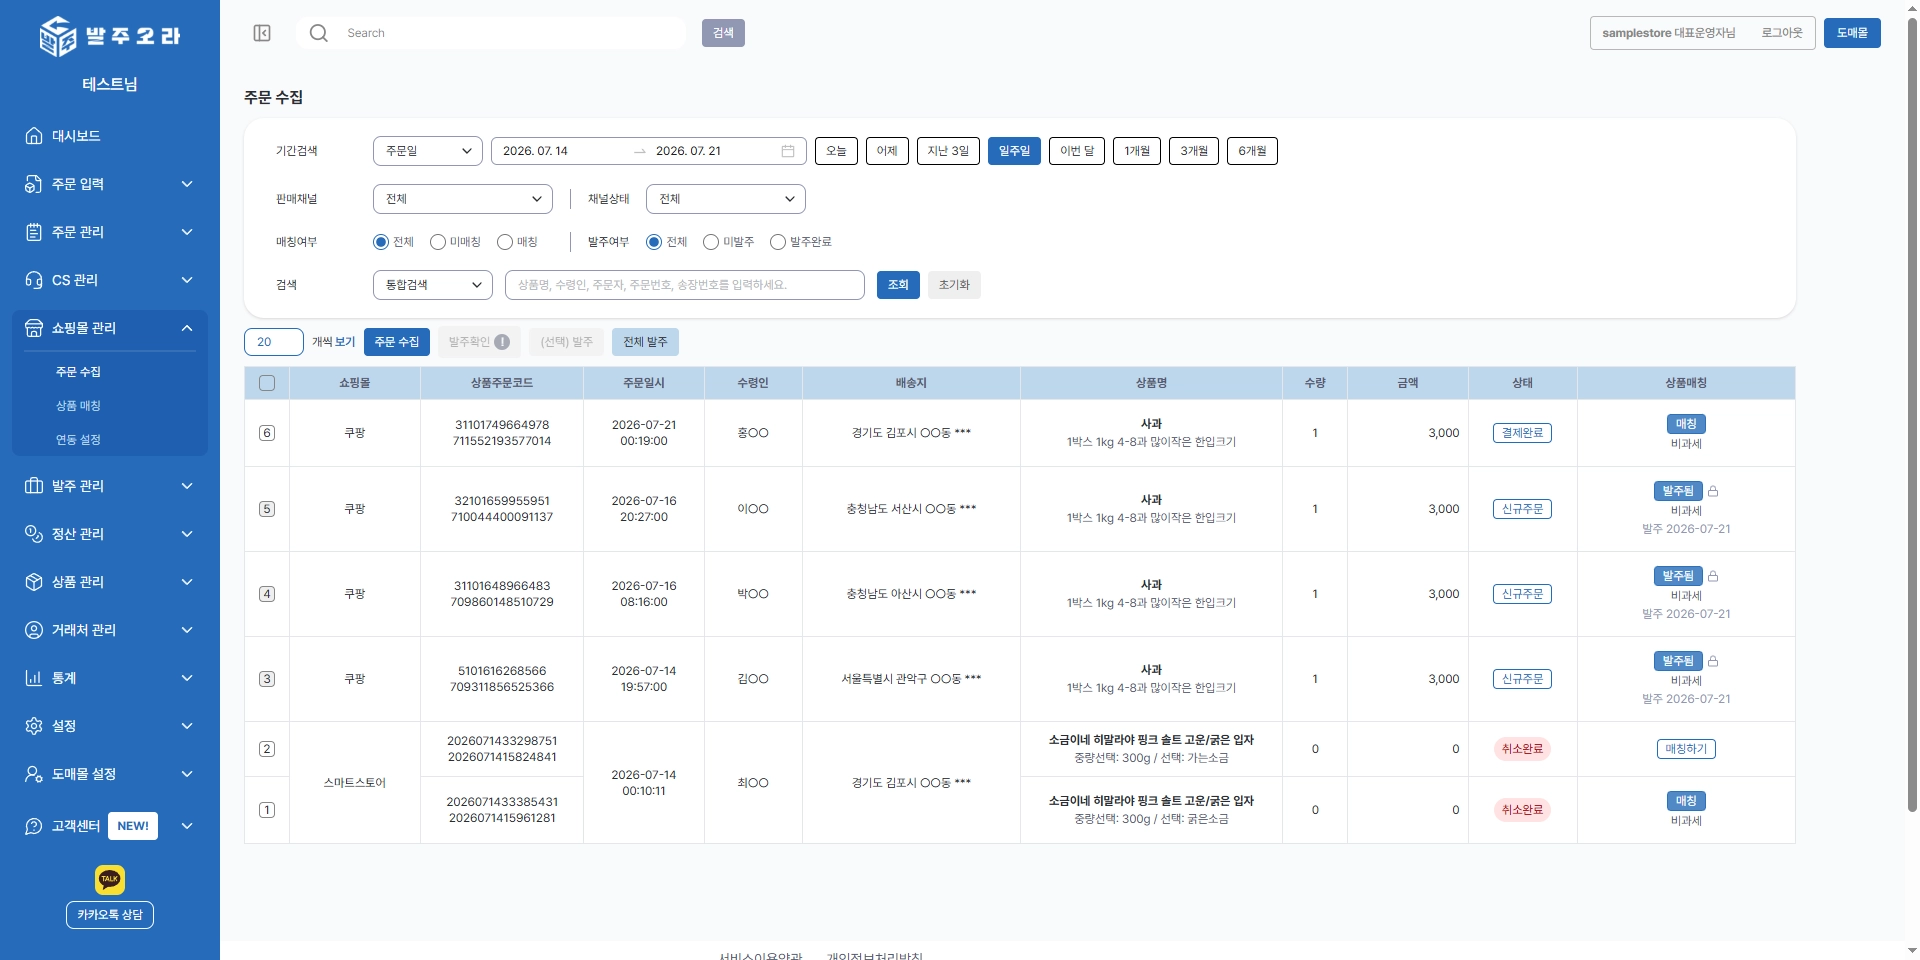Open the 채널상태 dropdown
This screenshot has height=960, width=1920.
click(726, 199)
